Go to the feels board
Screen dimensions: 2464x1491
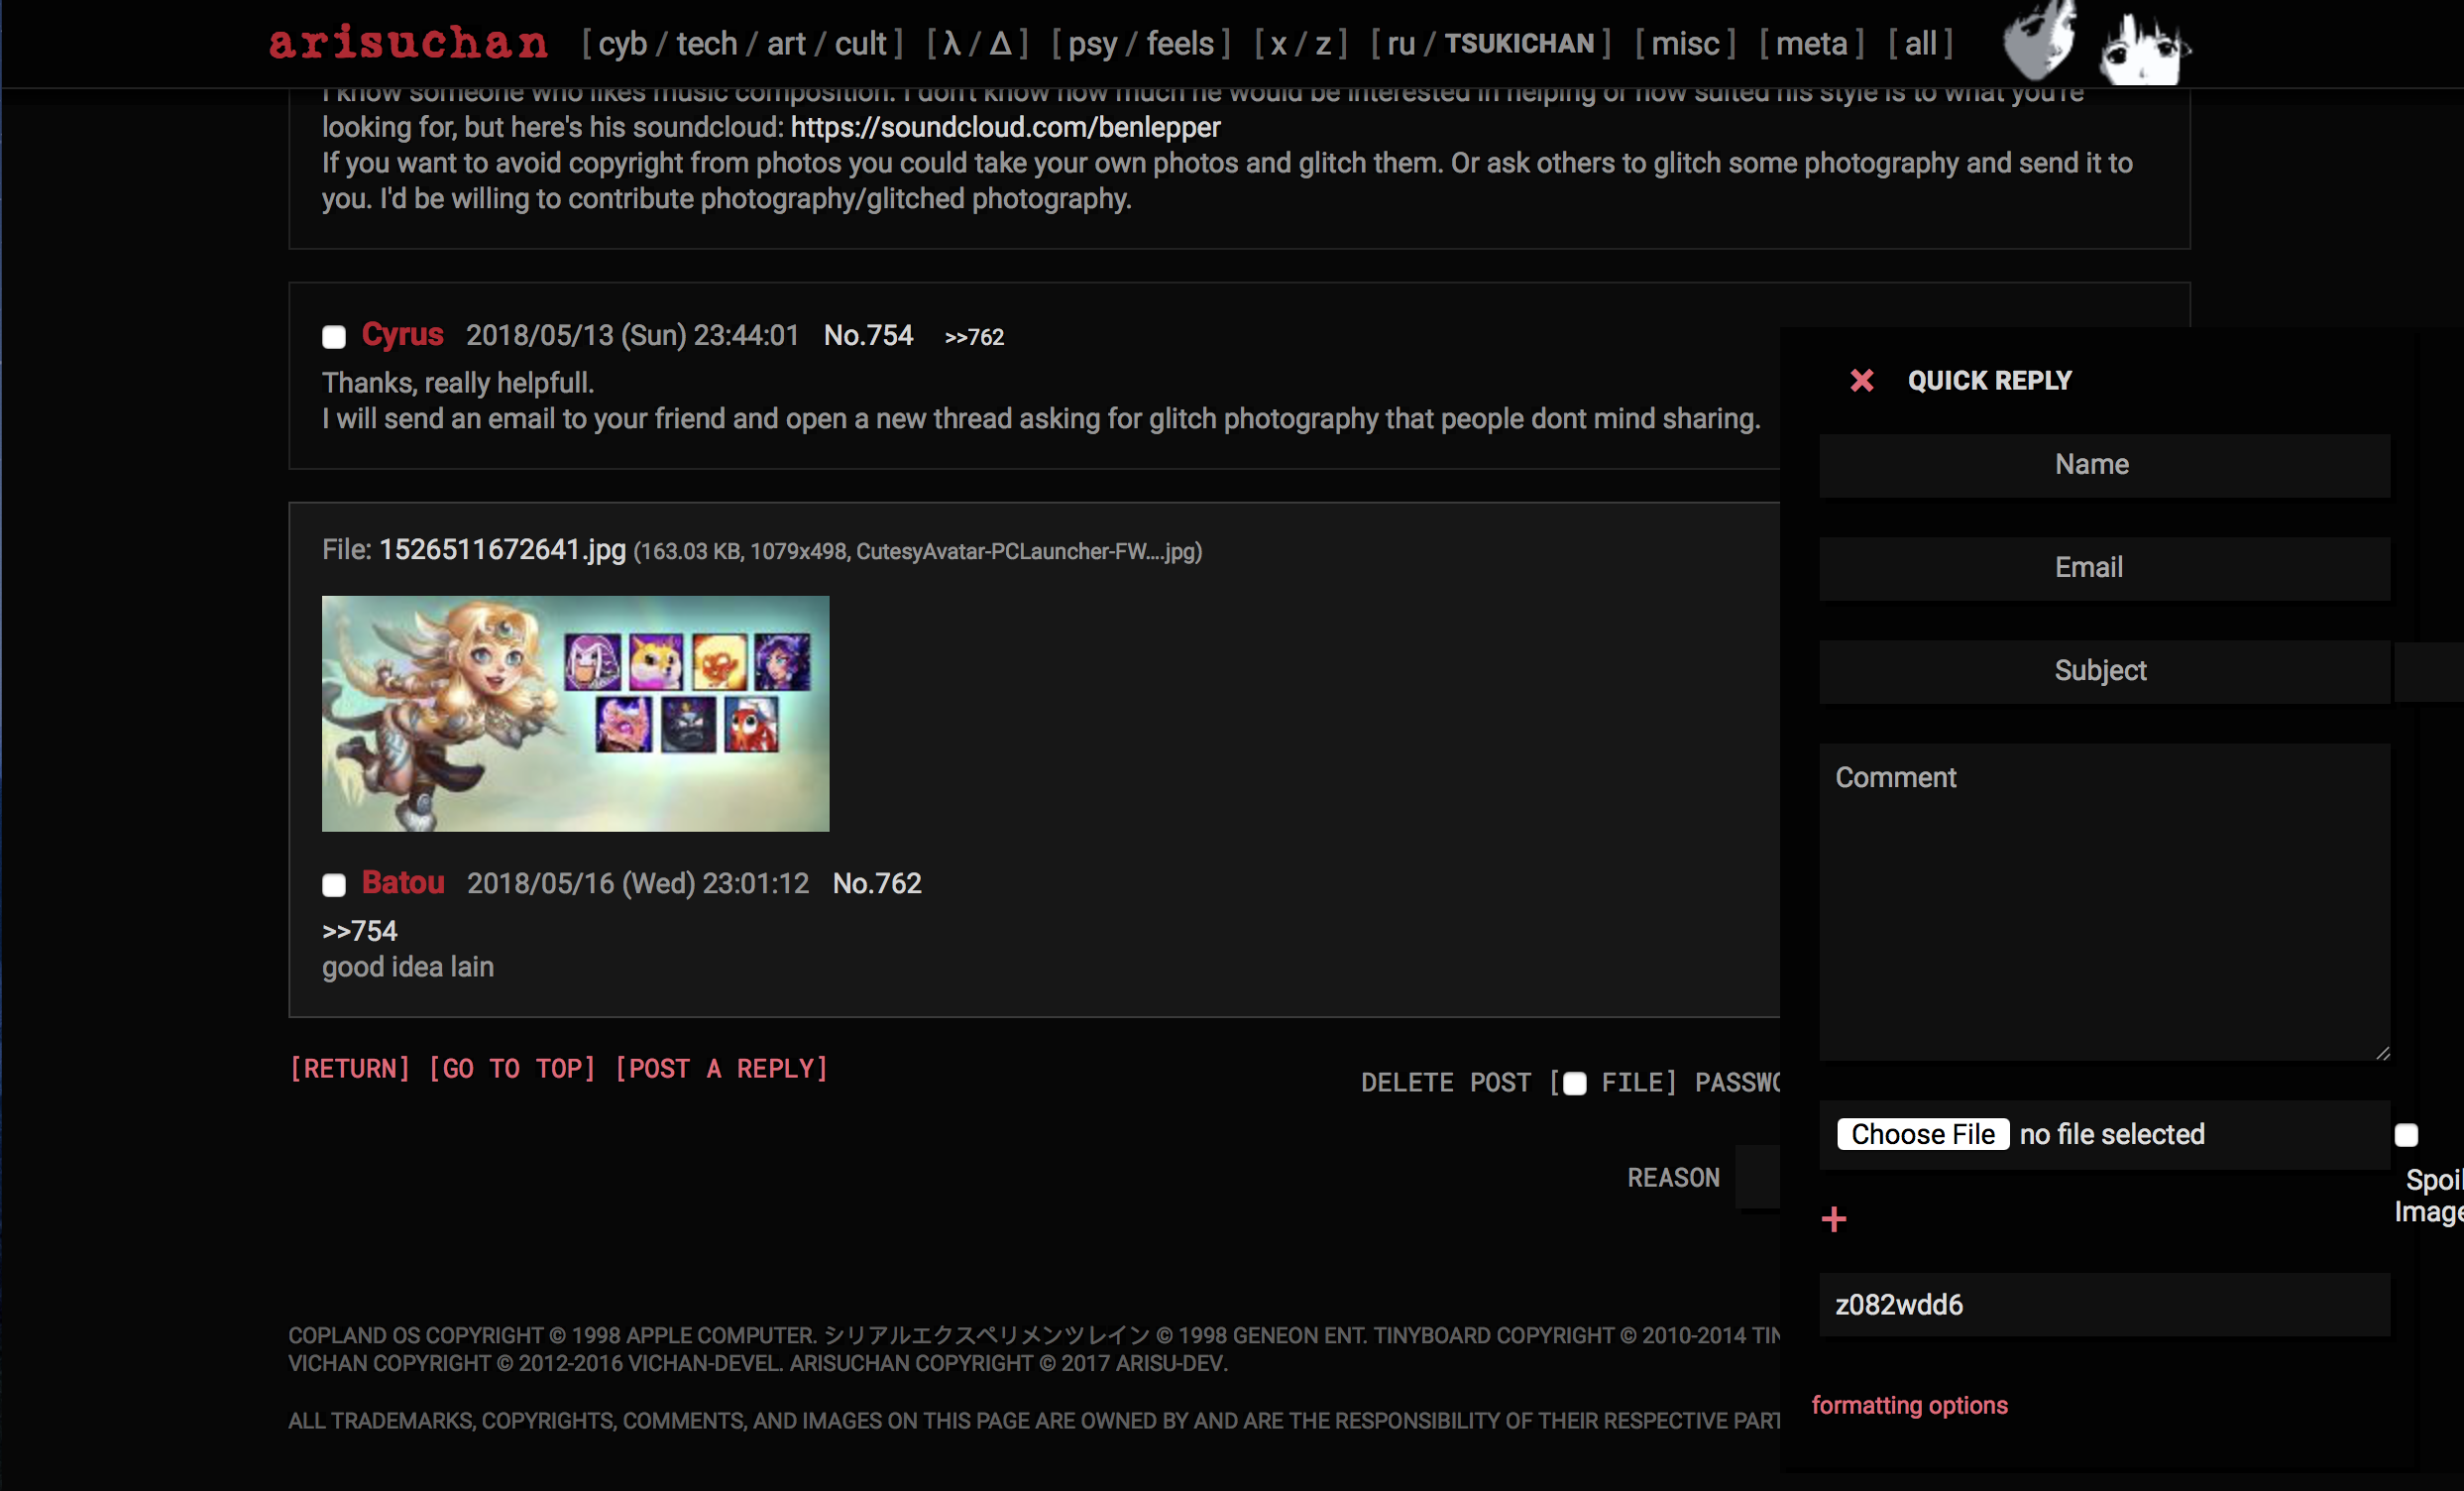click(1179, 44)
